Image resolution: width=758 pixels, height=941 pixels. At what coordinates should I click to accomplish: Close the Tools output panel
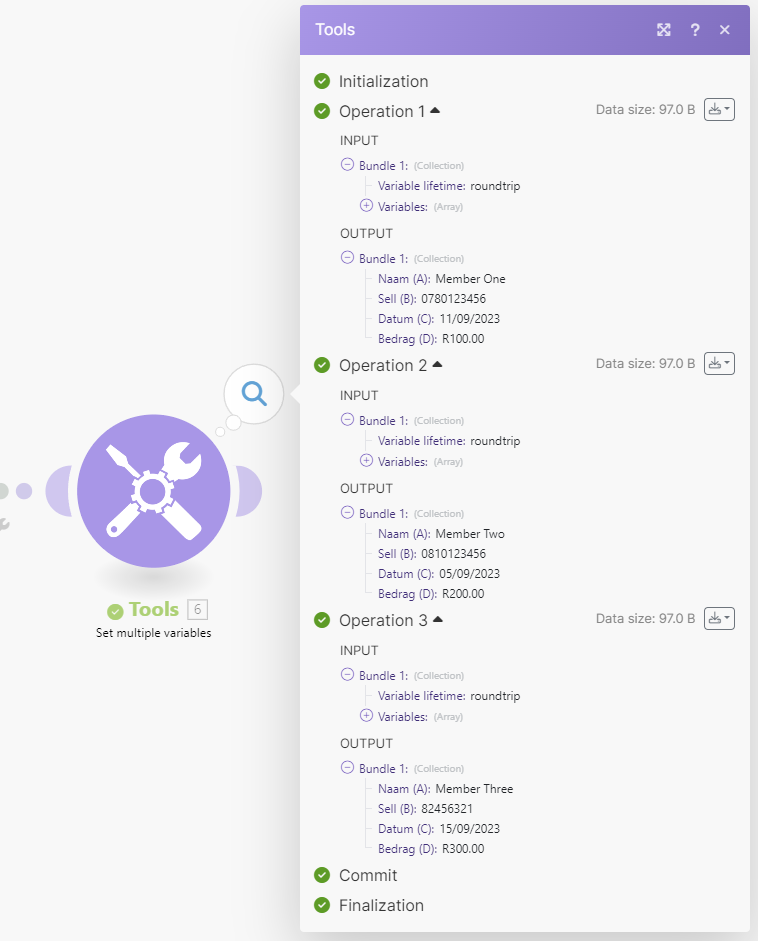point(725,30)
